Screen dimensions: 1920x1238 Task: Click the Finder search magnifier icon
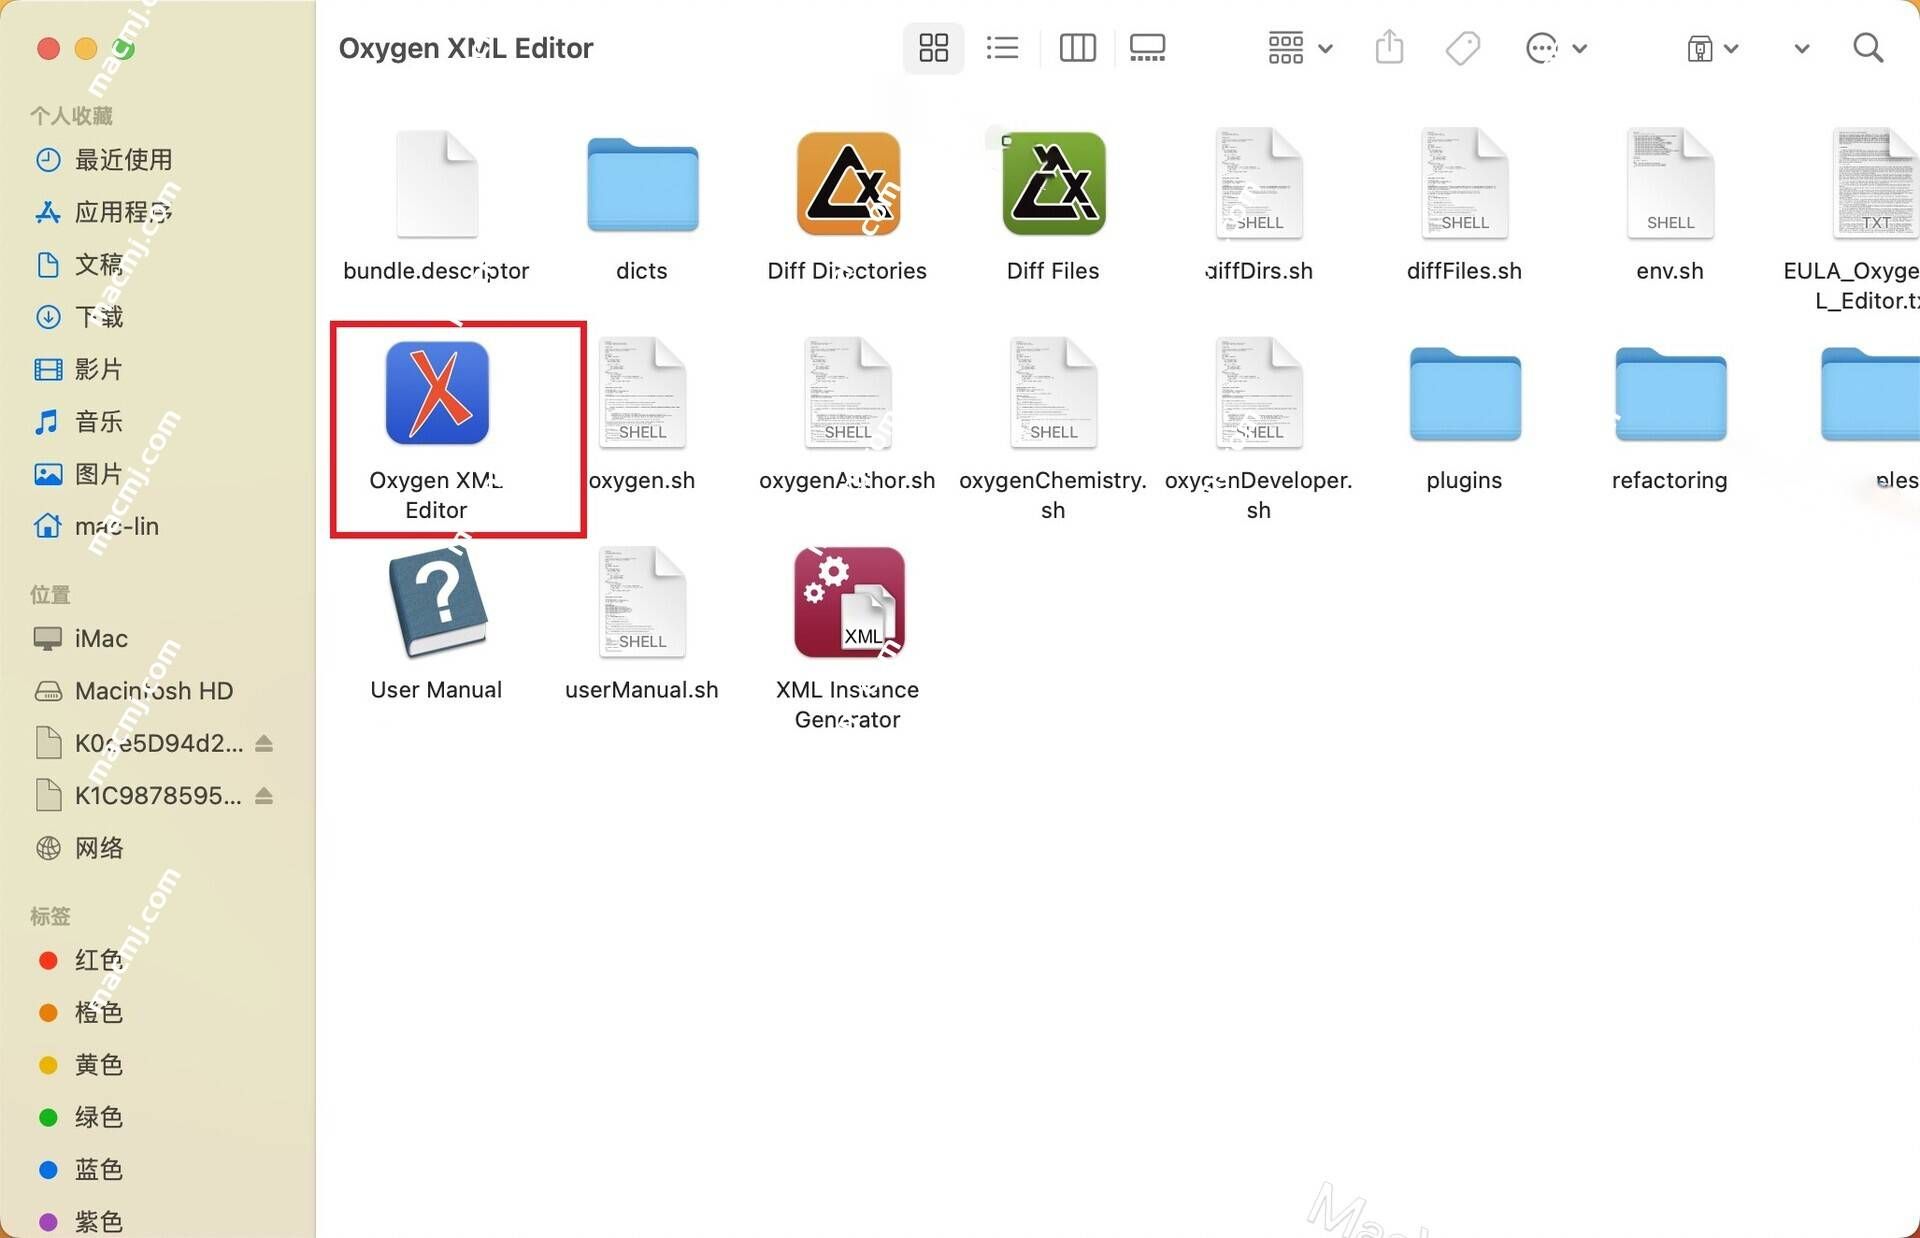(x=1868, y=48)
